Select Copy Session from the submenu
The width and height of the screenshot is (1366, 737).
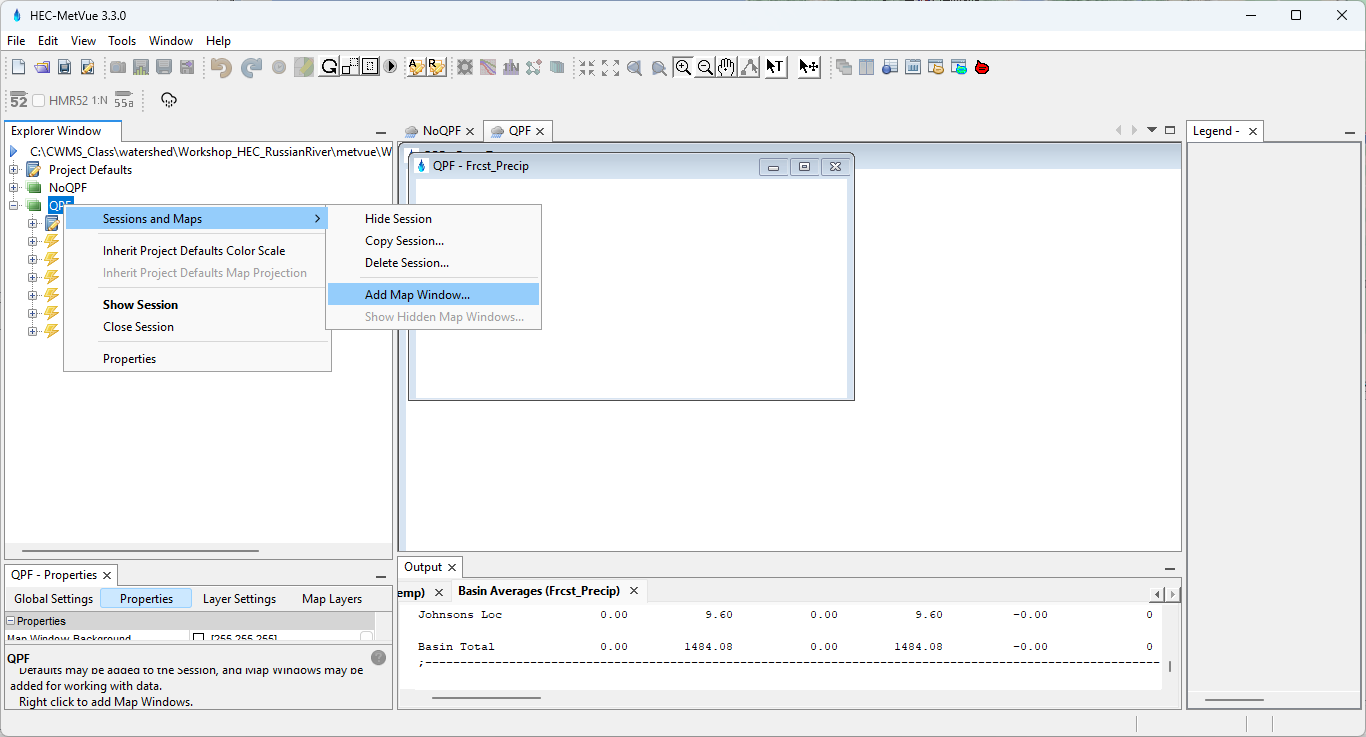[x=404, y=241]
